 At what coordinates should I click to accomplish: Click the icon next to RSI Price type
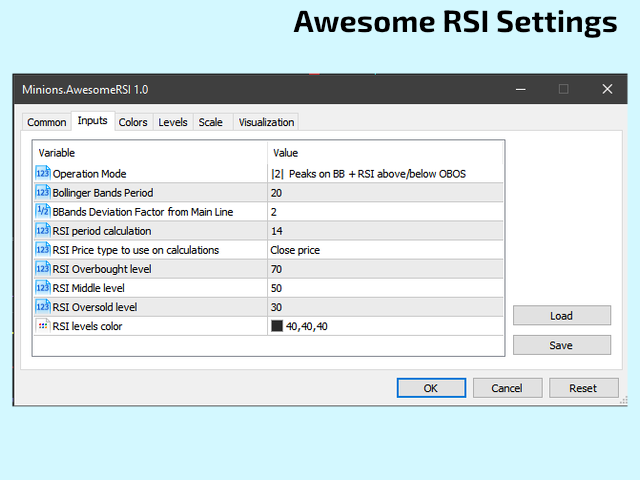(x=42, y=249)
